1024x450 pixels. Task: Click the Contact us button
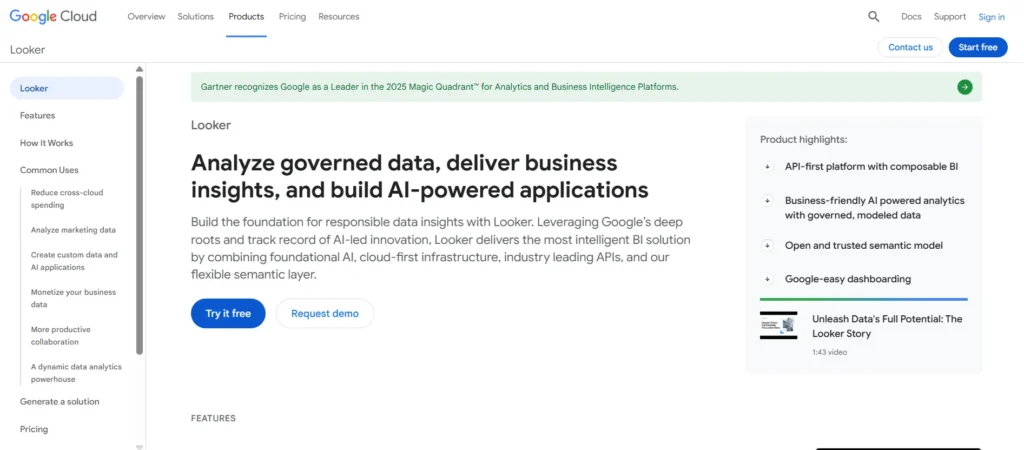[x=910, y=47]
